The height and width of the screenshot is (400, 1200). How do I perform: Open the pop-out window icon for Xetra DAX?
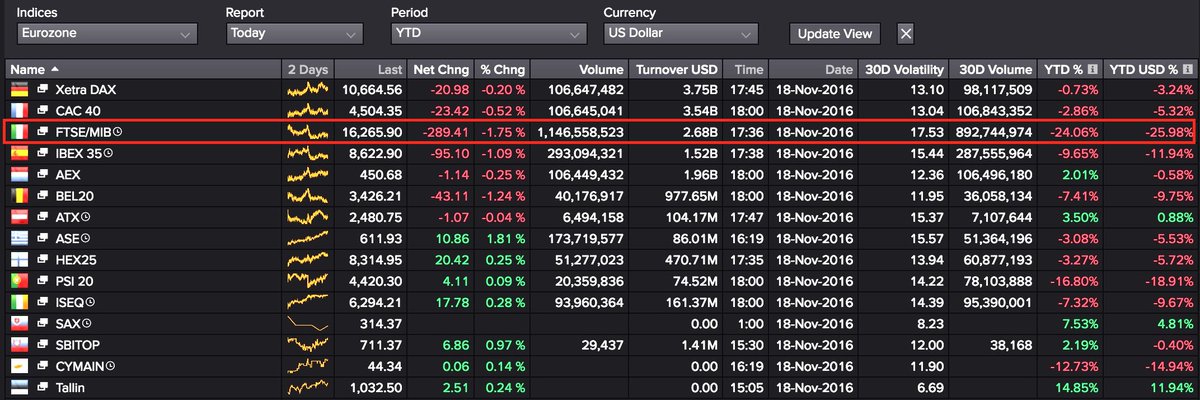(43, 90)
